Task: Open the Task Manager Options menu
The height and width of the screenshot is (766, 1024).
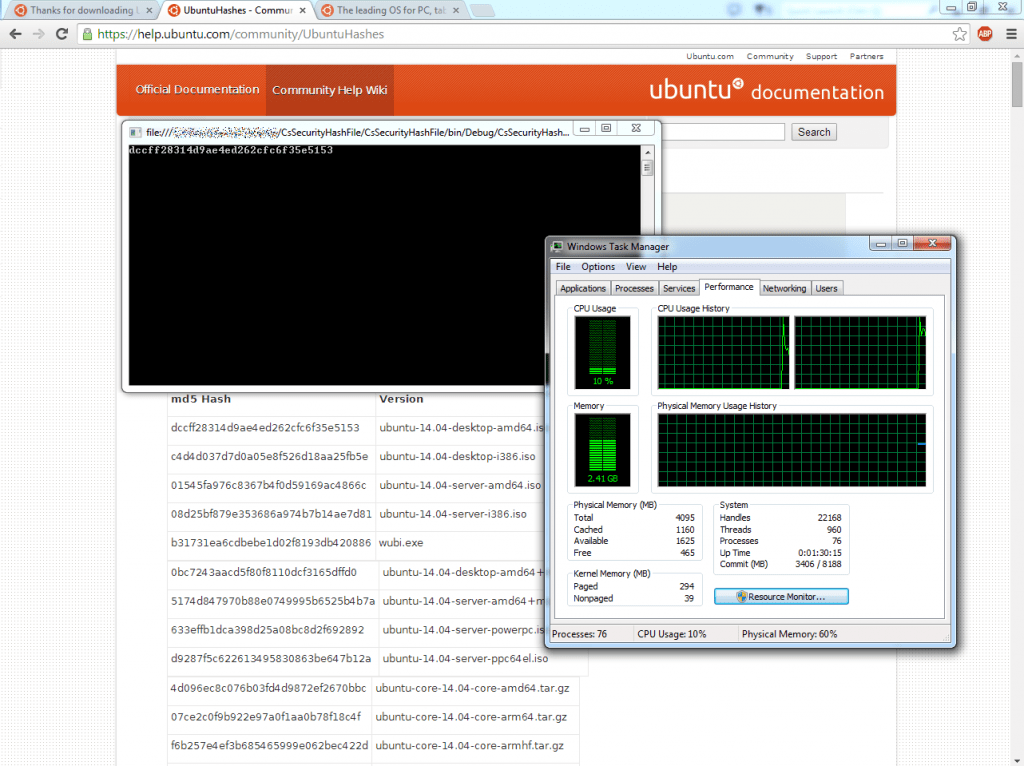Action: click(598, 266)
